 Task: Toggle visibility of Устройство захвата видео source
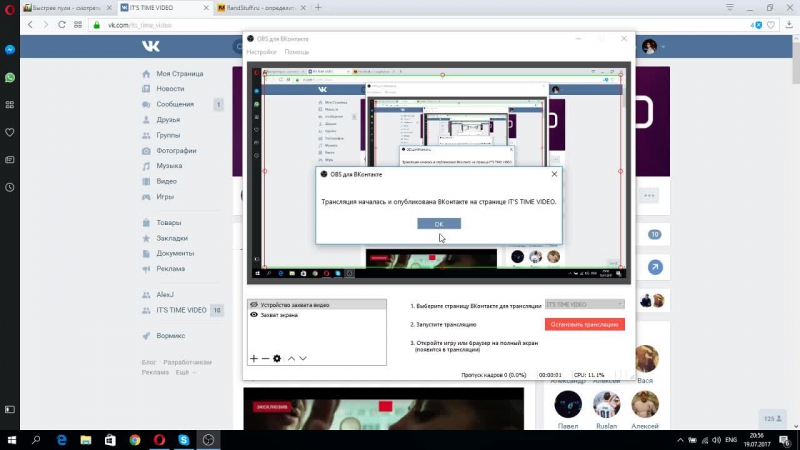tap(254, 305)
